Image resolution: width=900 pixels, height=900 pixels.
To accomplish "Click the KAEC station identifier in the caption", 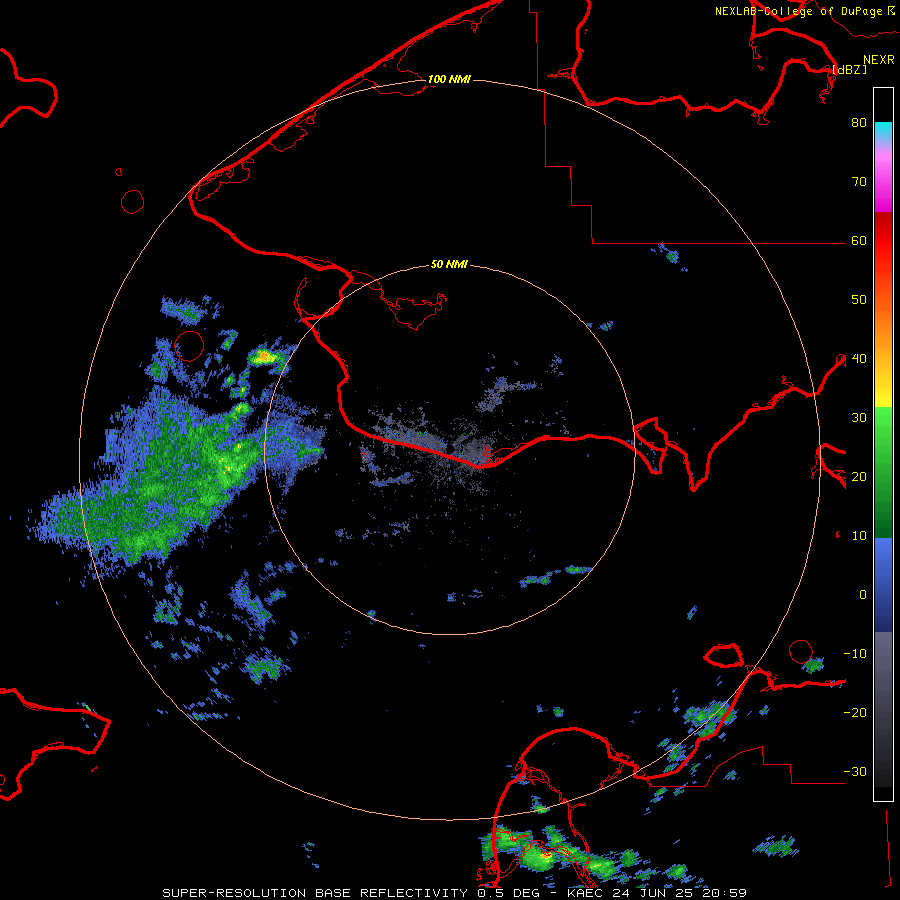I will [x=585, y=893].
